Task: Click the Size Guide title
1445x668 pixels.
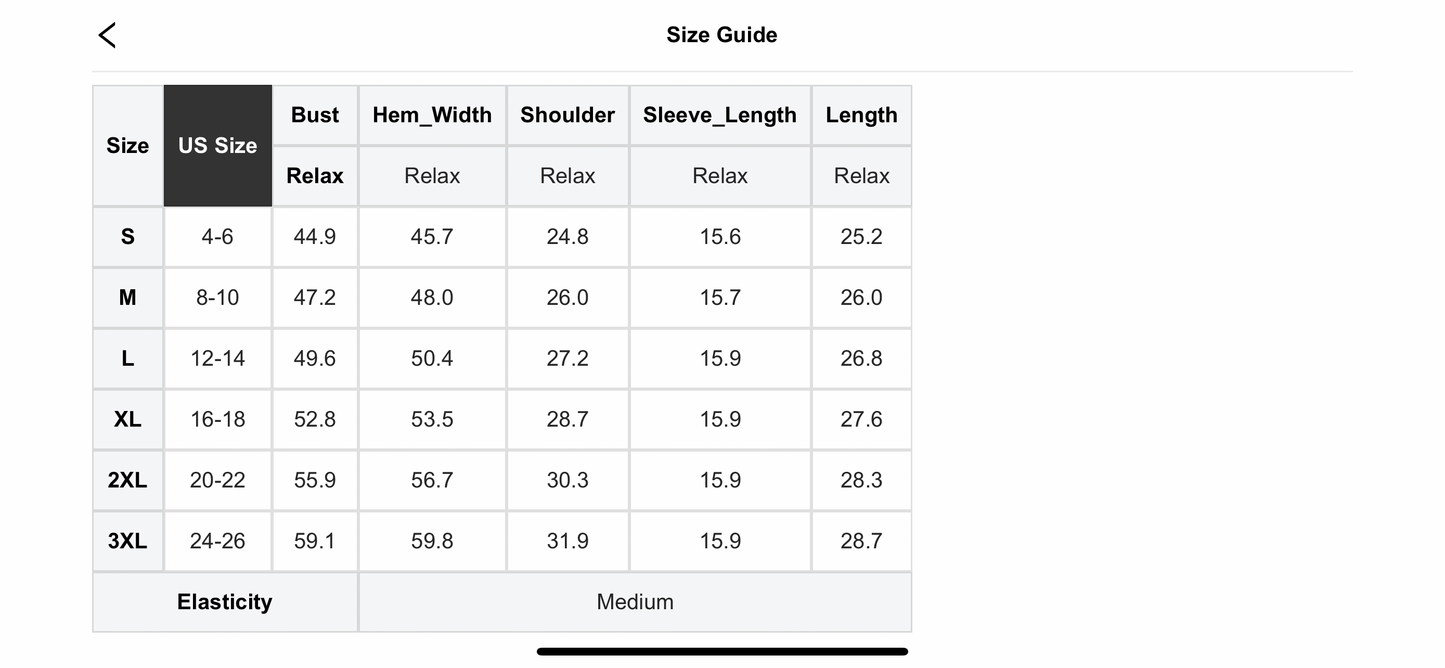Action: pos(721,35)
